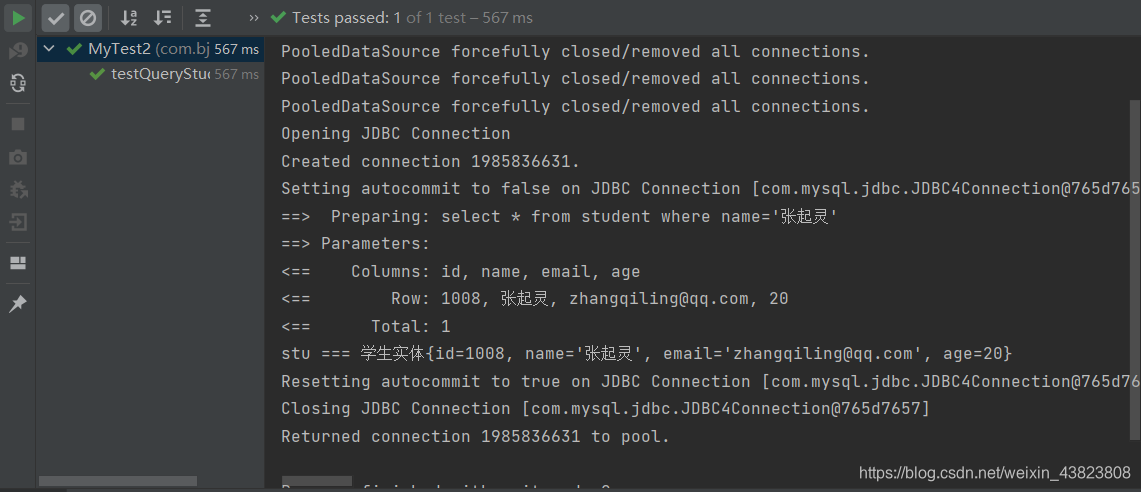Image resolution: width=1141 pixels, height=492 pixels.
Task: Toggle auto-test rerun icon
Action: point(18,83)
